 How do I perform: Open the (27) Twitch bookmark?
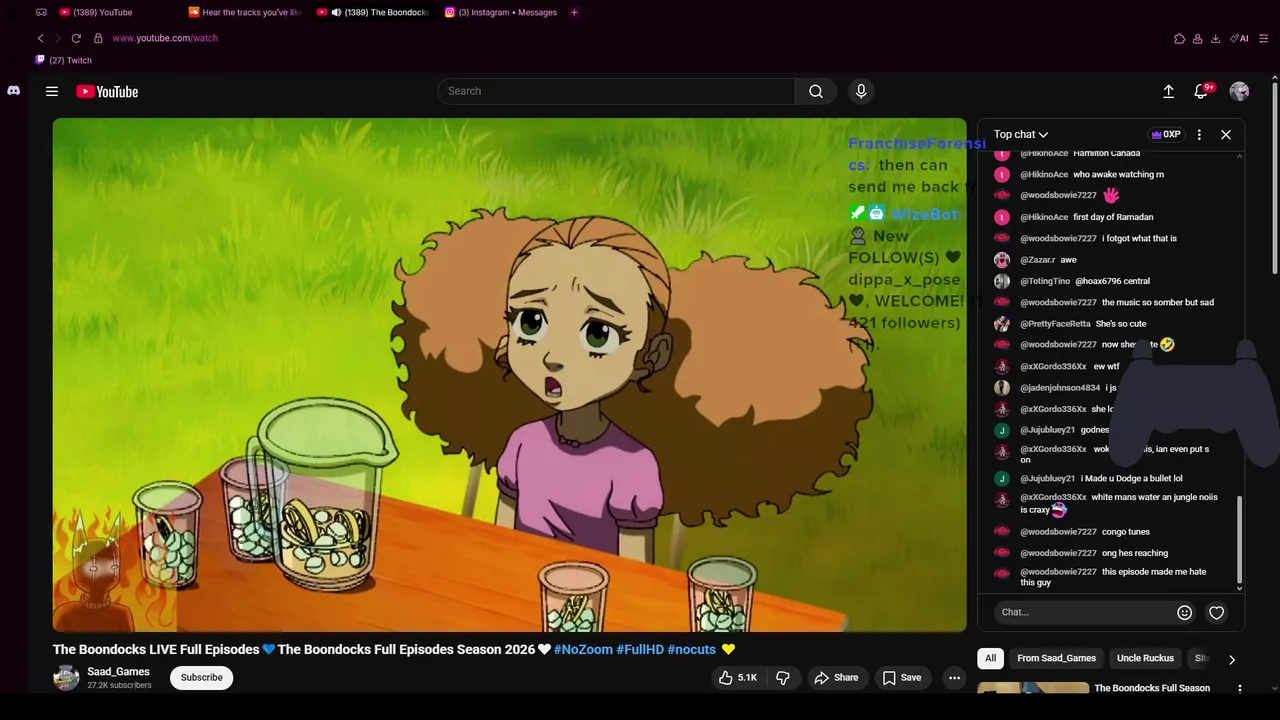tap(63, 60)
